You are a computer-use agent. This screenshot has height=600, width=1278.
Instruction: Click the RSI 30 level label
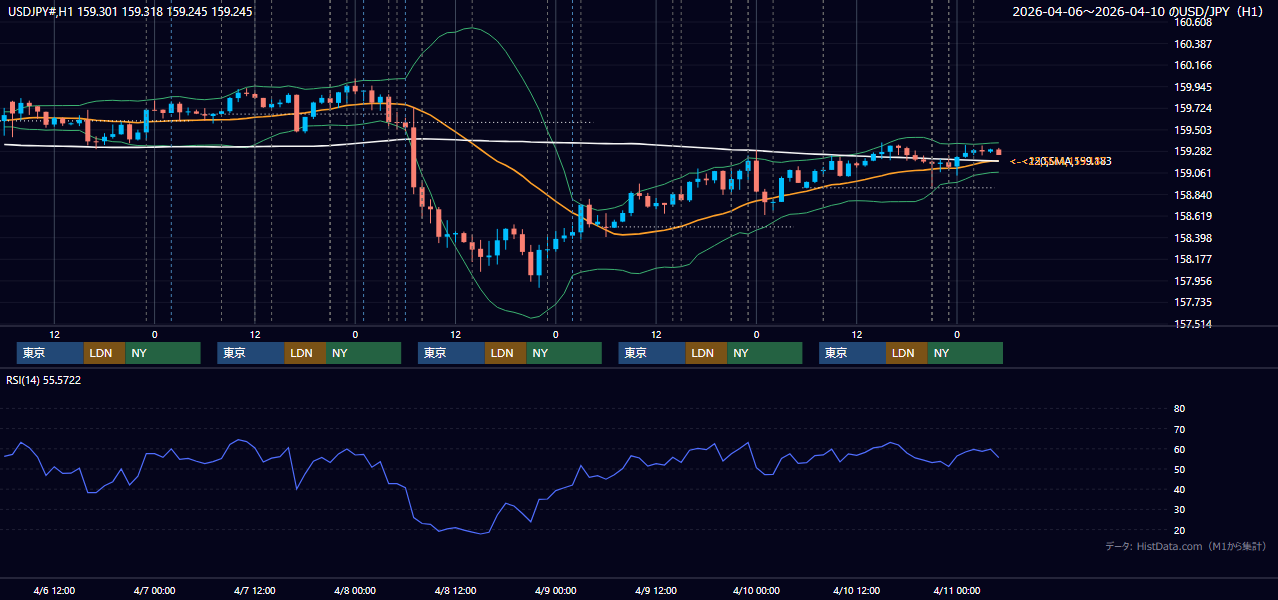pyautogui.click(x=1179, y=510)
